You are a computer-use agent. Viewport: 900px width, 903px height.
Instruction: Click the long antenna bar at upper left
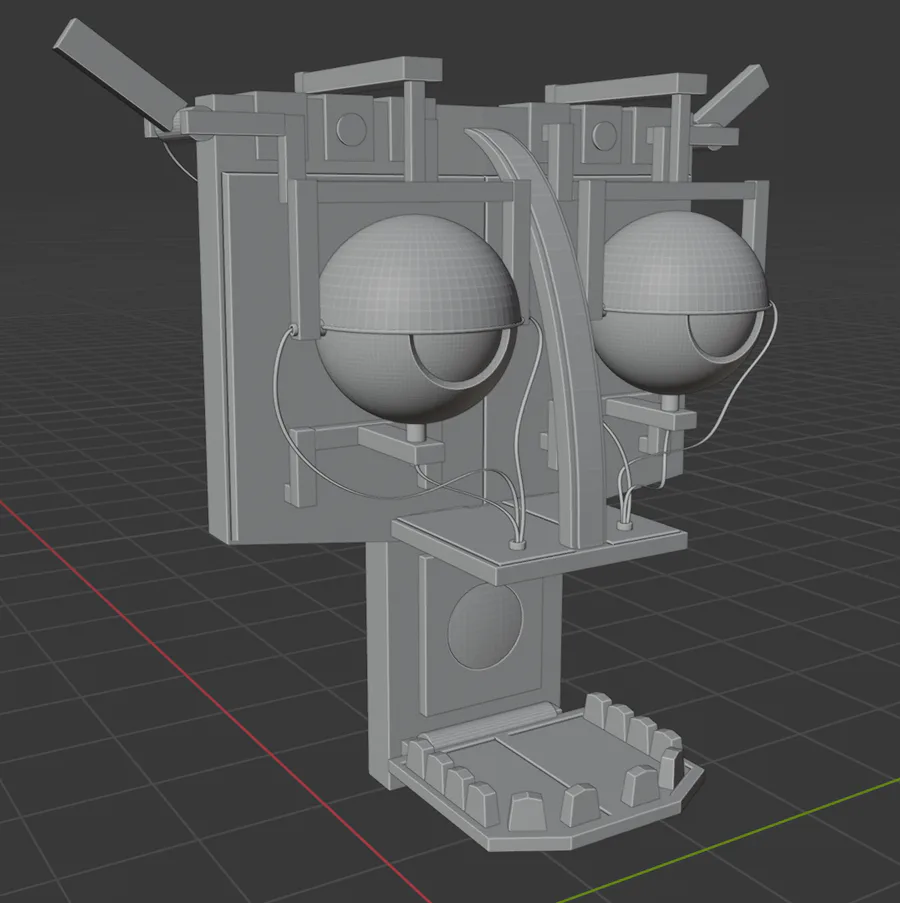coord(121,74)
